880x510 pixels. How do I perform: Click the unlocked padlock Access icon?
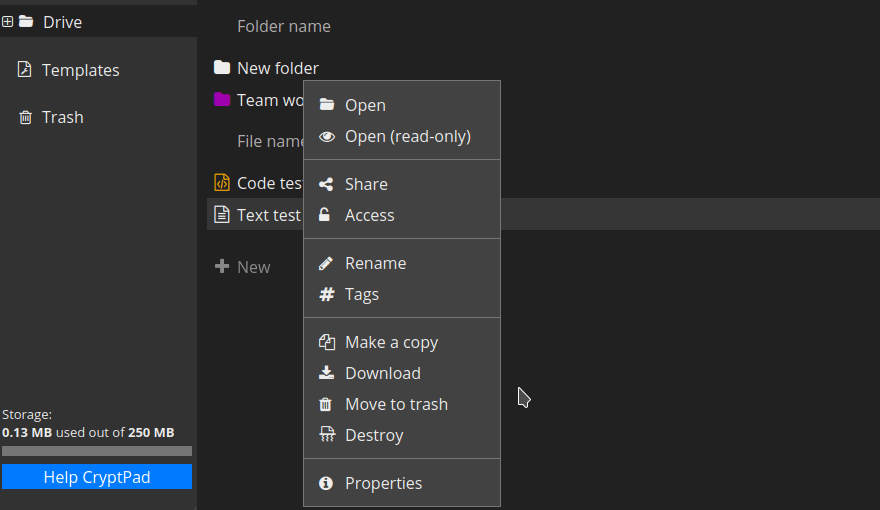tap(325, 215)
